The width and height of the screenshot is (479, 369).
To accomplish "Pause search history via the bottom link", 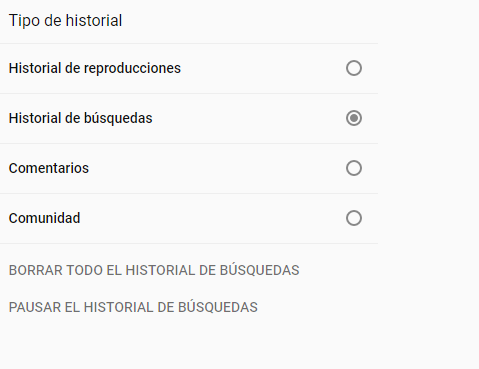I will point(133,307).
